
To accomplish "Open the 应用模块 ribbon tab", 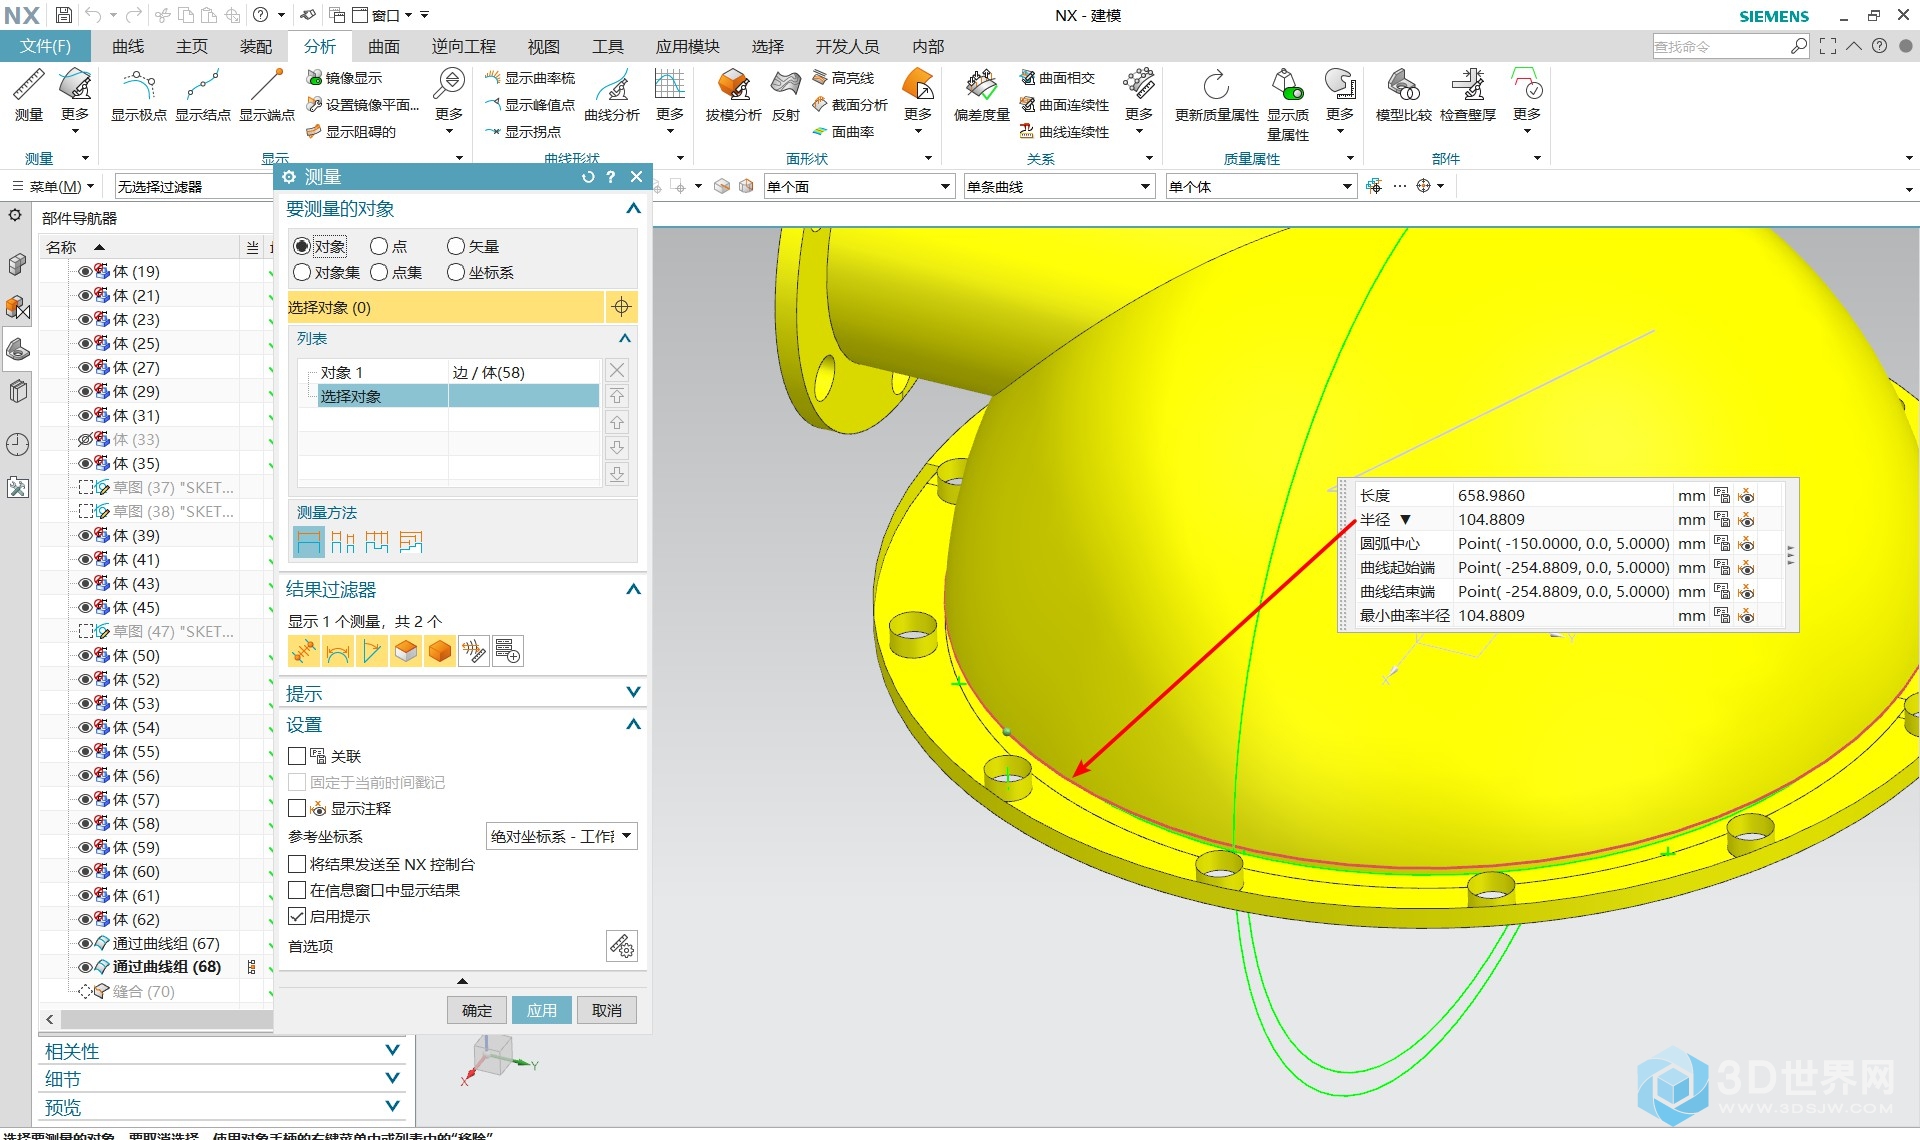I will 688,46.
